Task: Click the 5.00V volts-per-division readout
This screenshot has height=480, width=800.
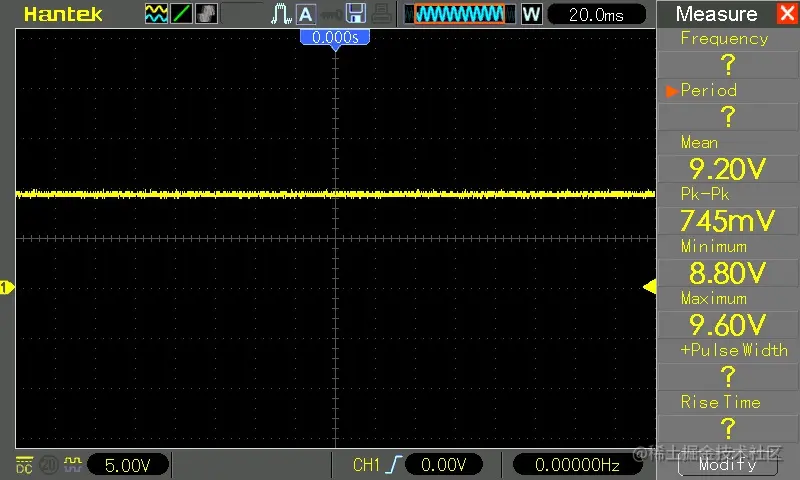Action: [x=128, y=464]
